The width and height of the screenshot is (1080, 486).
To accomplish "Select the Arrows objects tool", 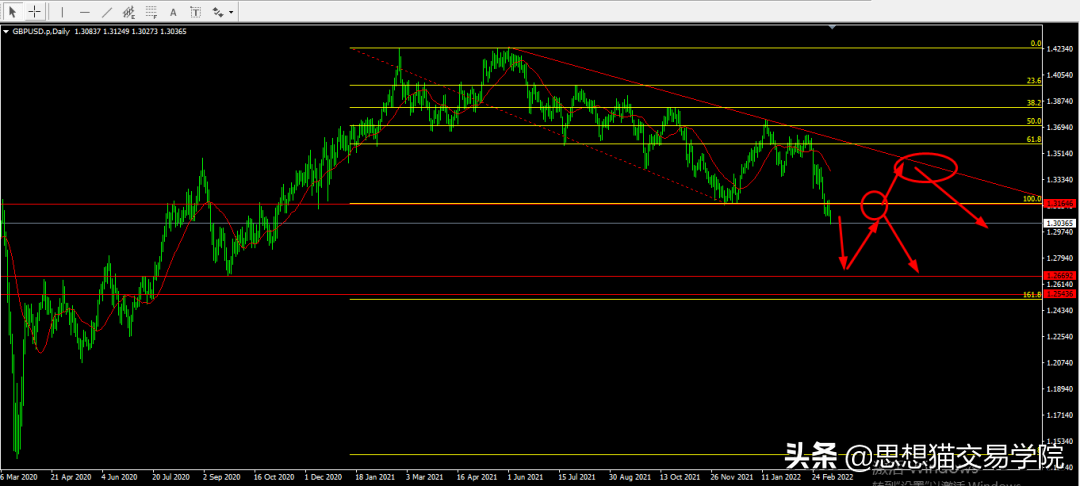I will point(218,11).
